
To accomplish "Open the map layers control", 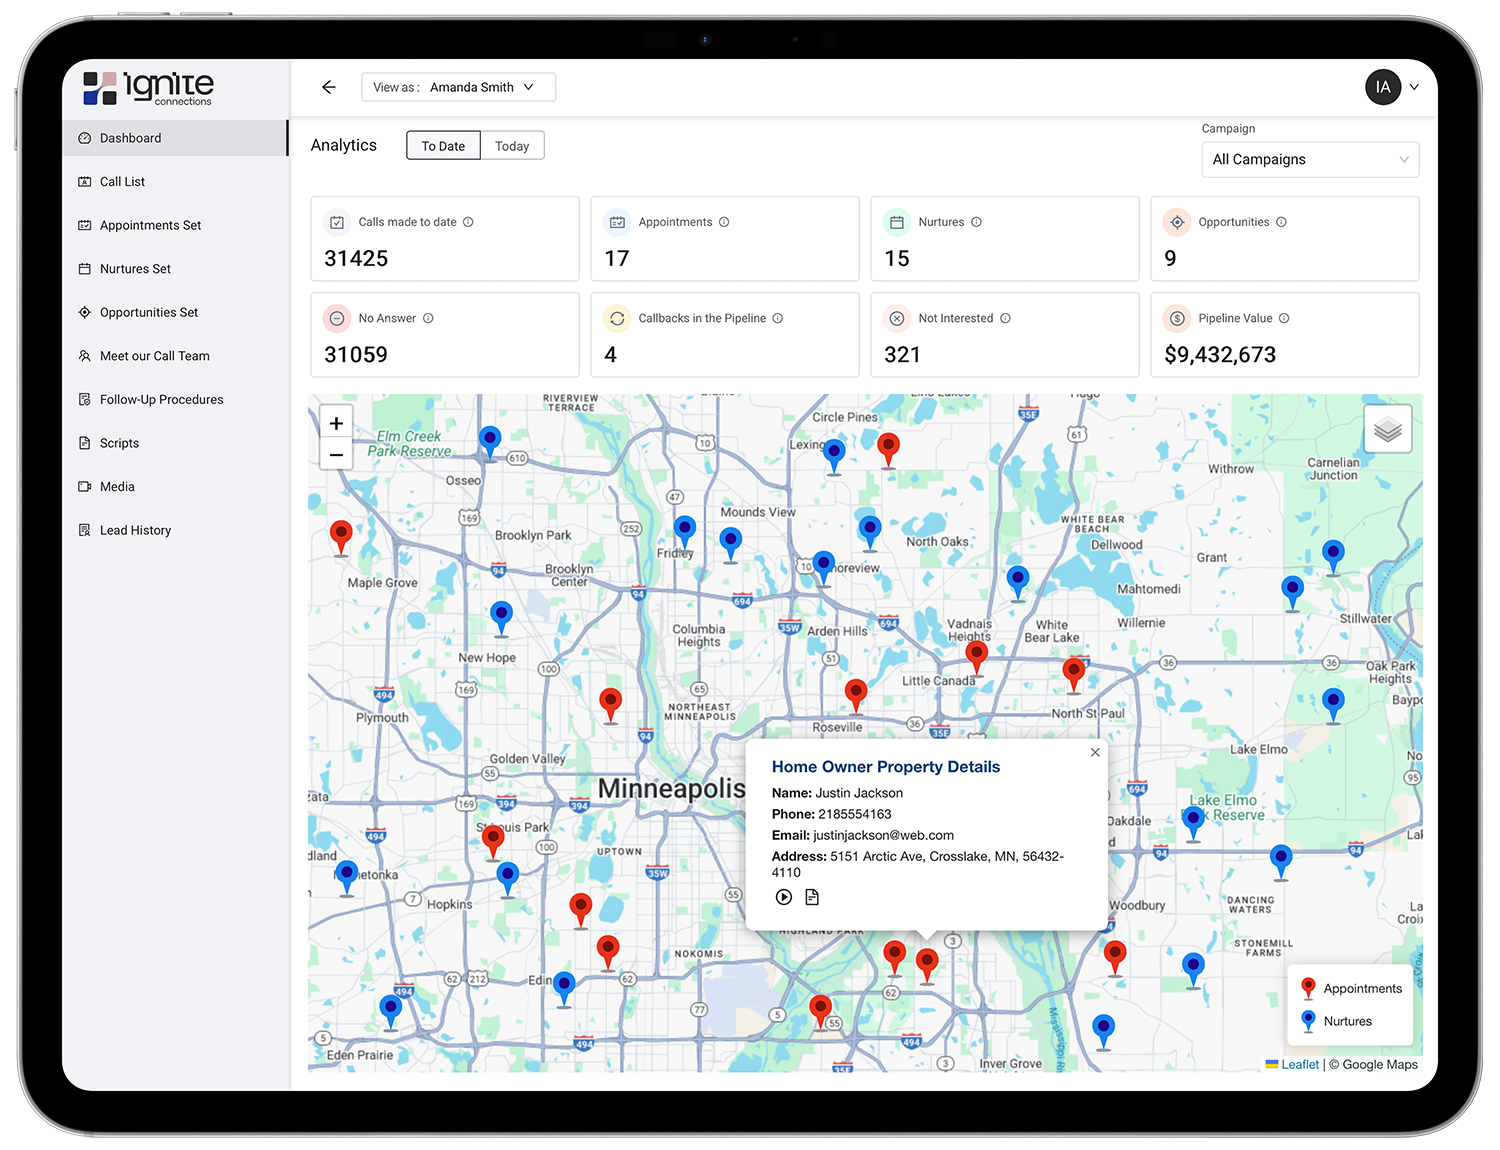I will (x=1388, y=429).
